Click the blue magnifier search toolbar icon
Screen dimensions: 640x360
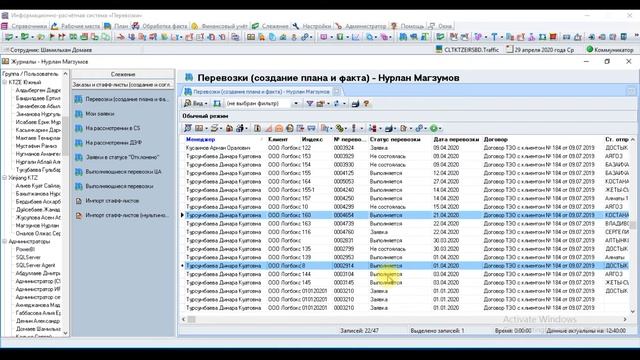click(369, 37)
